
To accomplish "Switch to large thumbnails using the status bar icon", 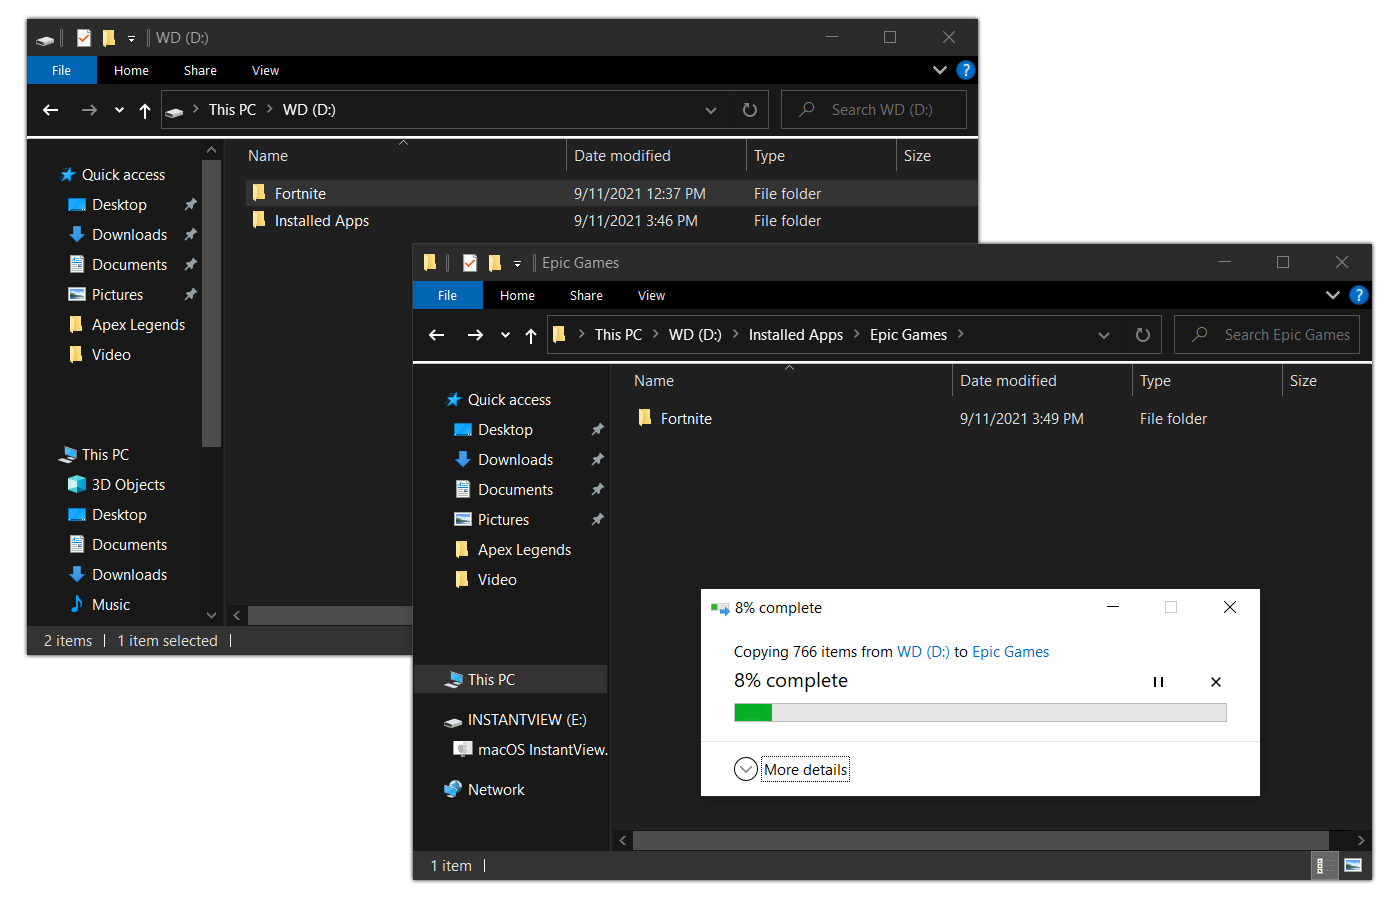I will 1353,865.
